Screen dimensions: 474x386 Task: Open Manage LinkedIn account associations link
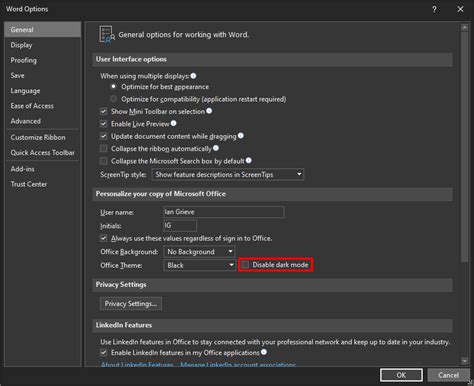(238, 365)
